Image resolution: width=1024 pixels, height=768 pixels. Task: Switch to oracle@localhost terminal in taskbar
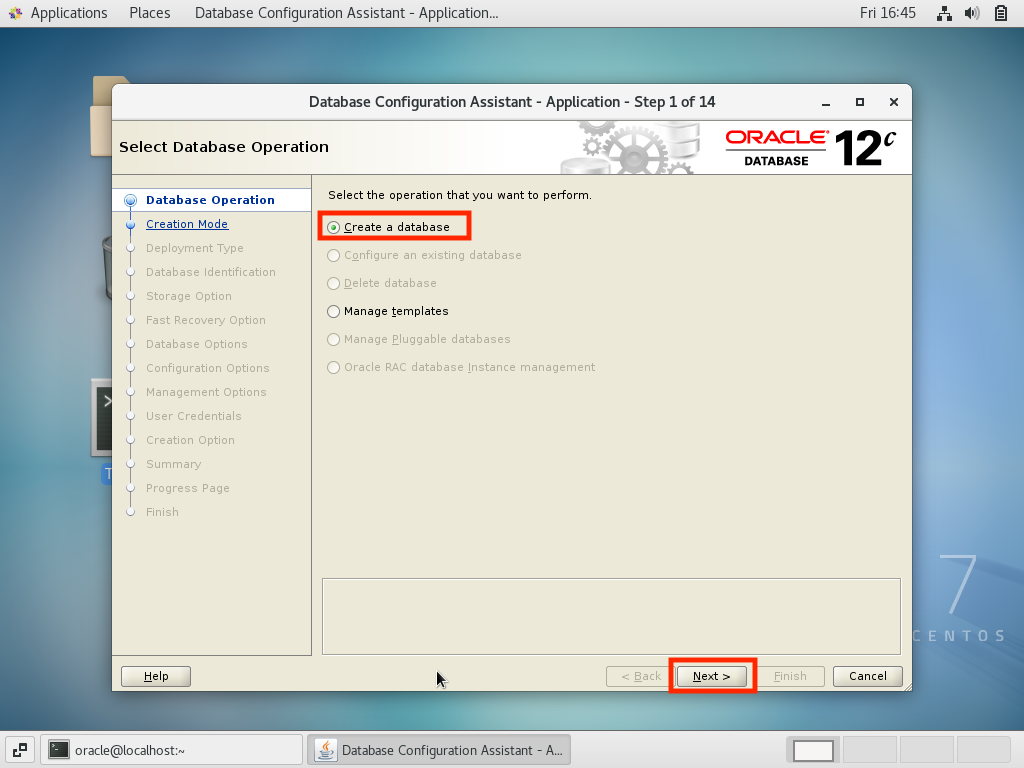pyautogui.click(x=172, y=750)
